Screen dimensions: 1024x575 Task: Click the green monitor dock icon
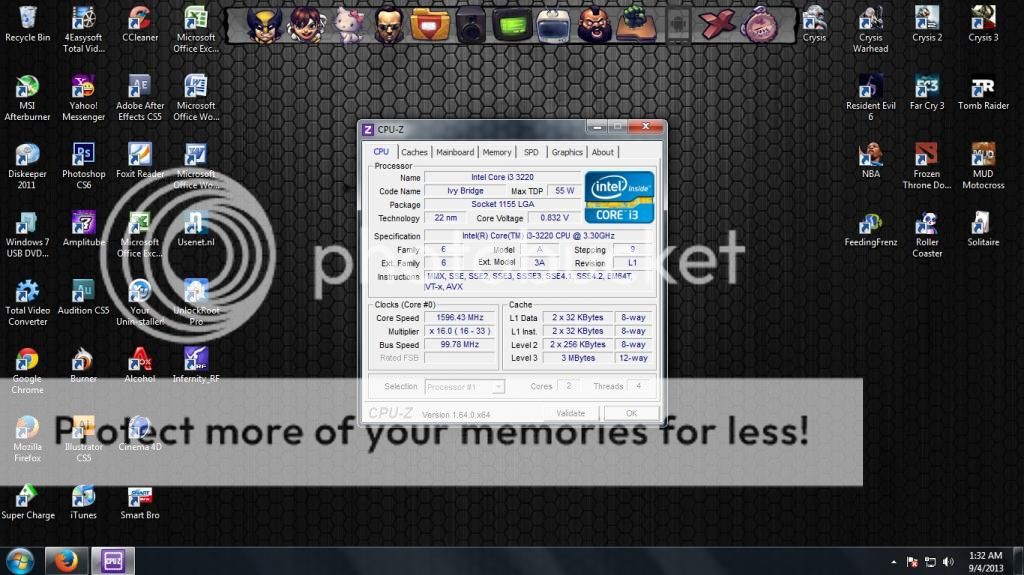512,25
